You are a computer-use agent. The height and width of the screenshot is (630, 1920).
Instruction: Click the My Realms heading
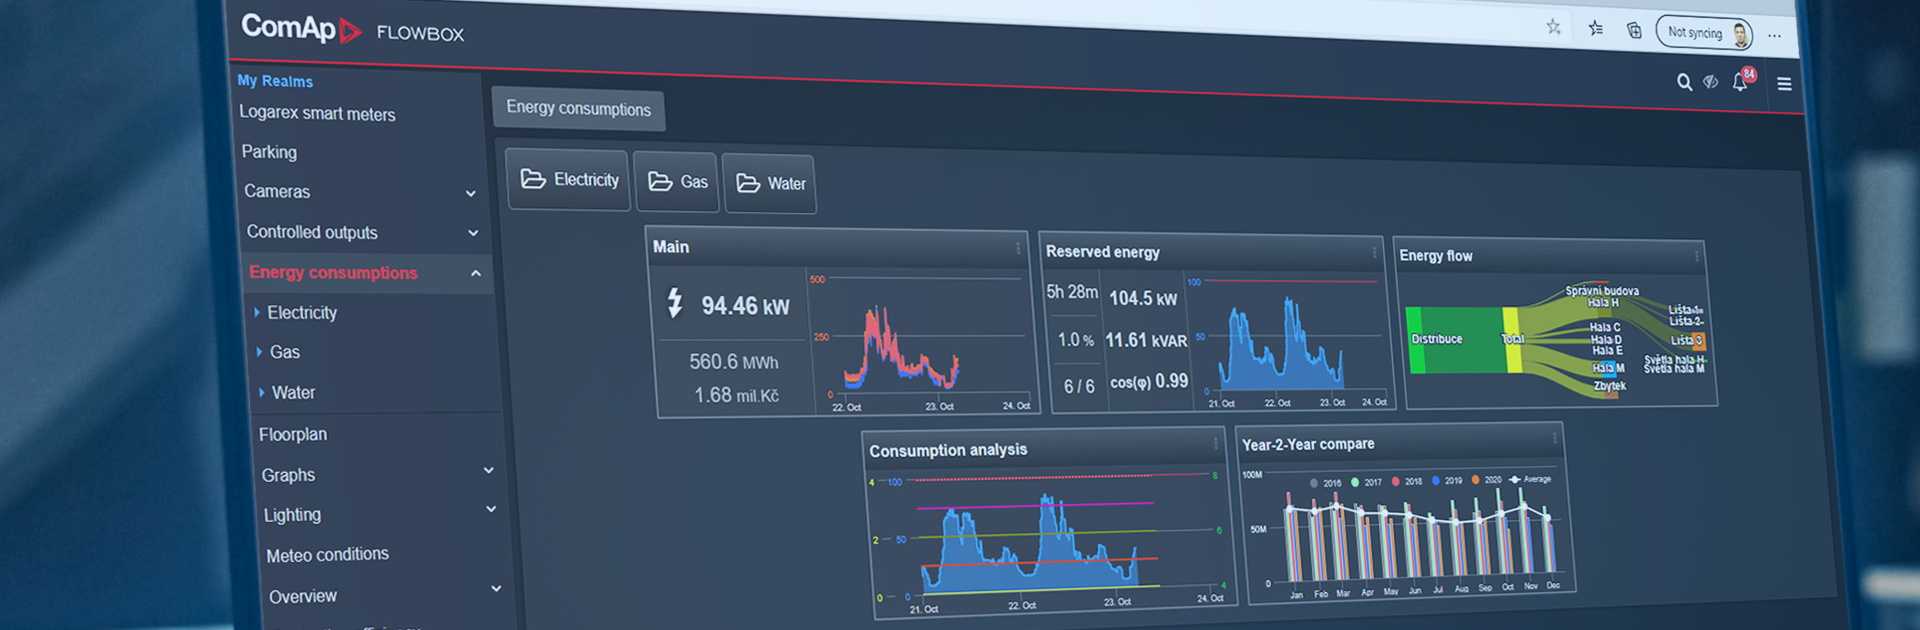275,81
